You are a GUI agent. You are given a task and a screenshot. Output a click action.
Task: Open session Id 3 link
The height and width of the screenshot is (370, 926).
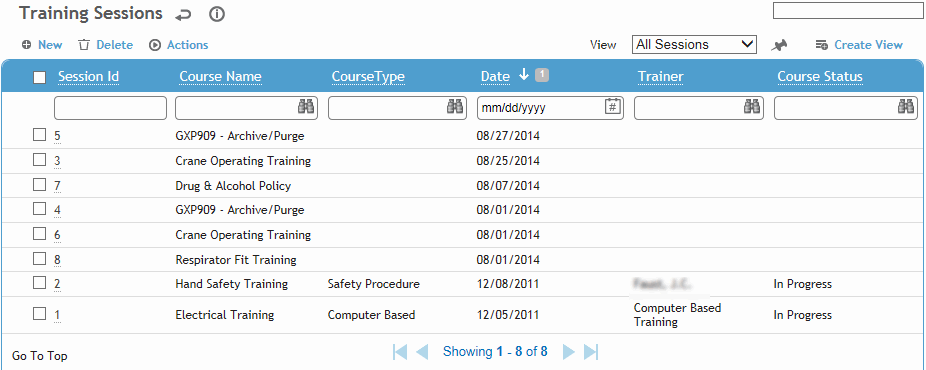coord(57,161)
